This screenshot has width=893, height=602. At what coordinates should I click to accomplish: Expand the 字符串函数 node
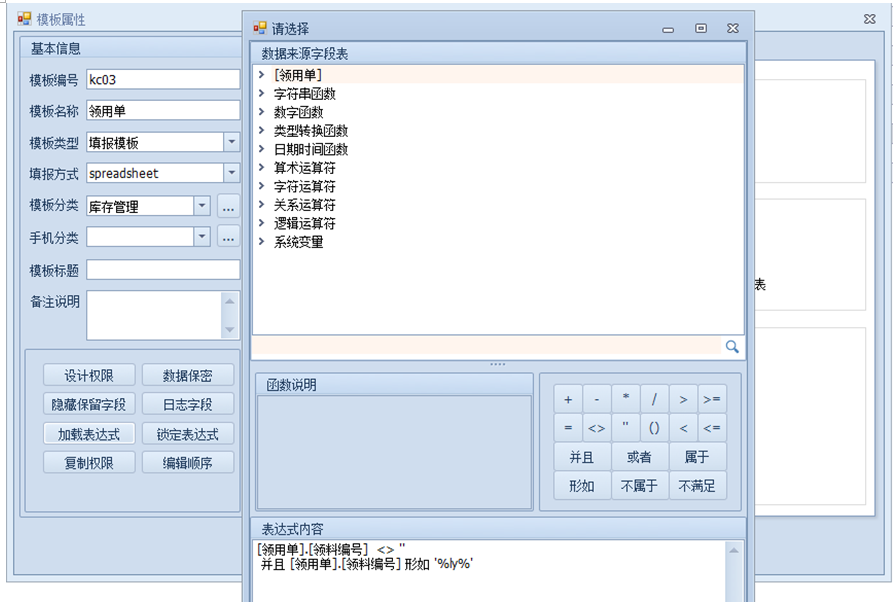click(261, 94)
